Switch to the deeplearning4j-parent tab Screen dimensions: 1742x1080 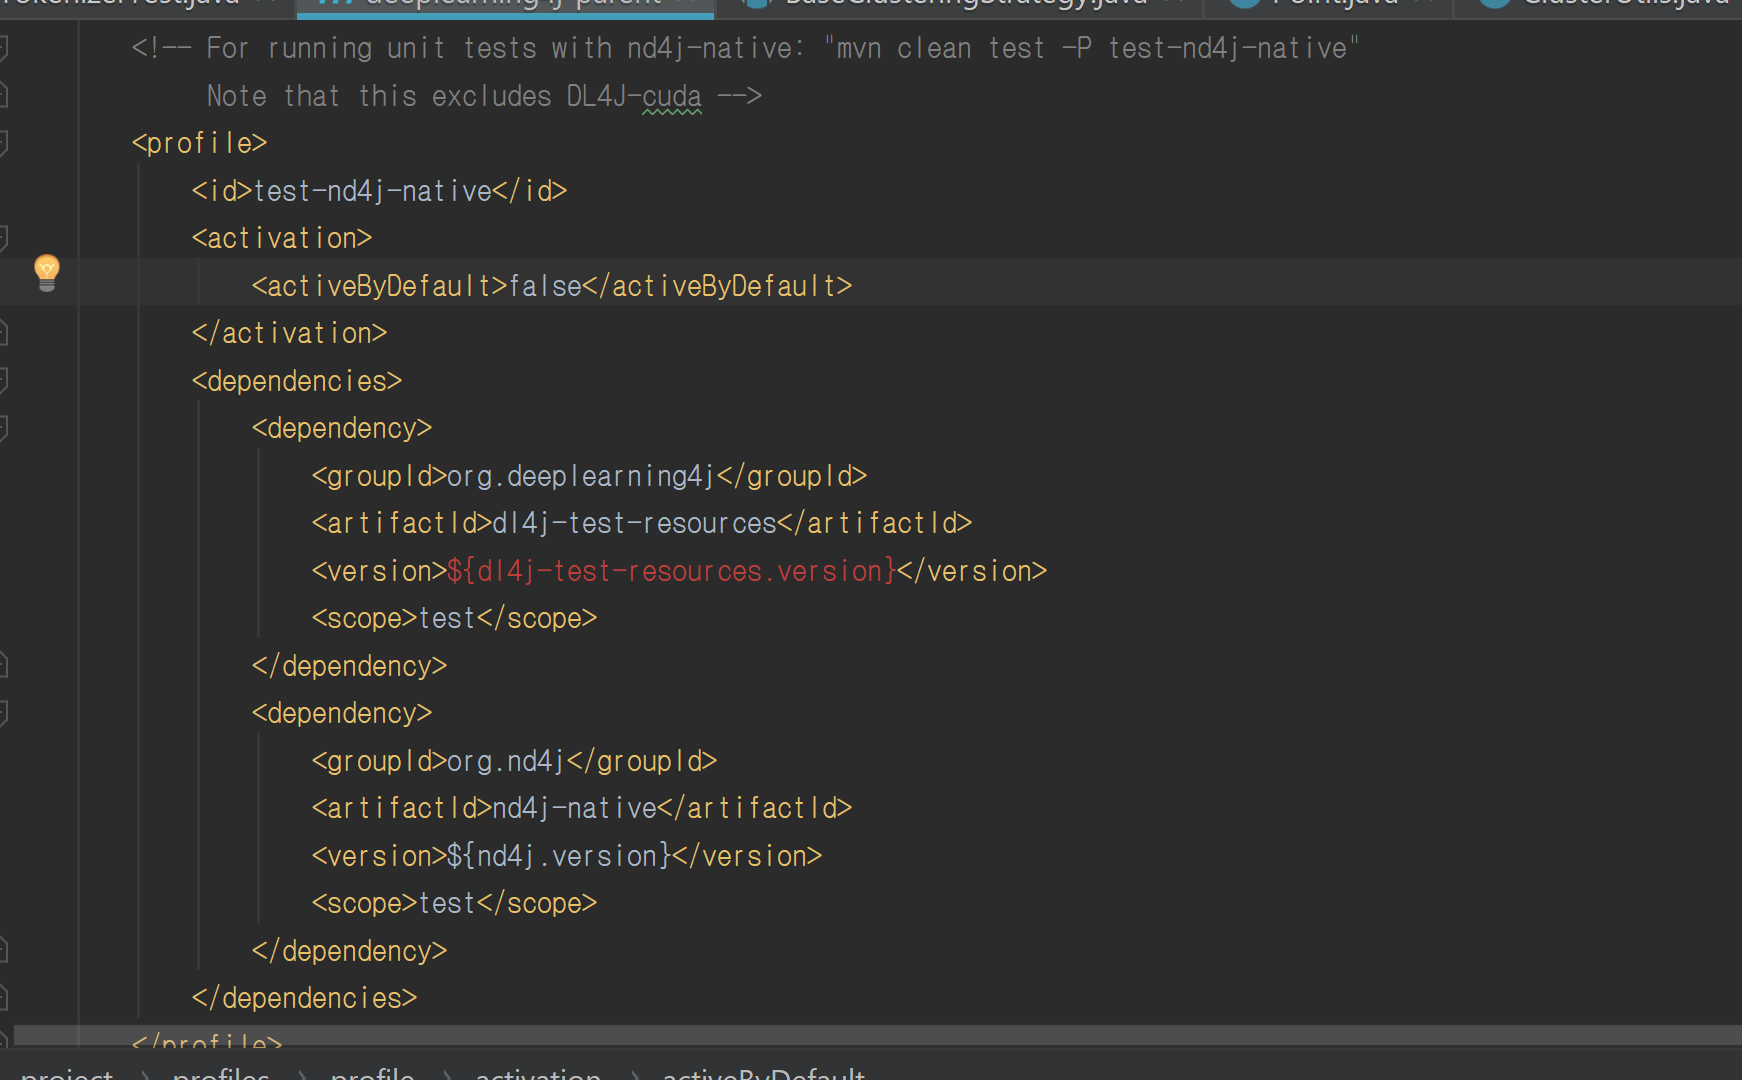point(510,3)
